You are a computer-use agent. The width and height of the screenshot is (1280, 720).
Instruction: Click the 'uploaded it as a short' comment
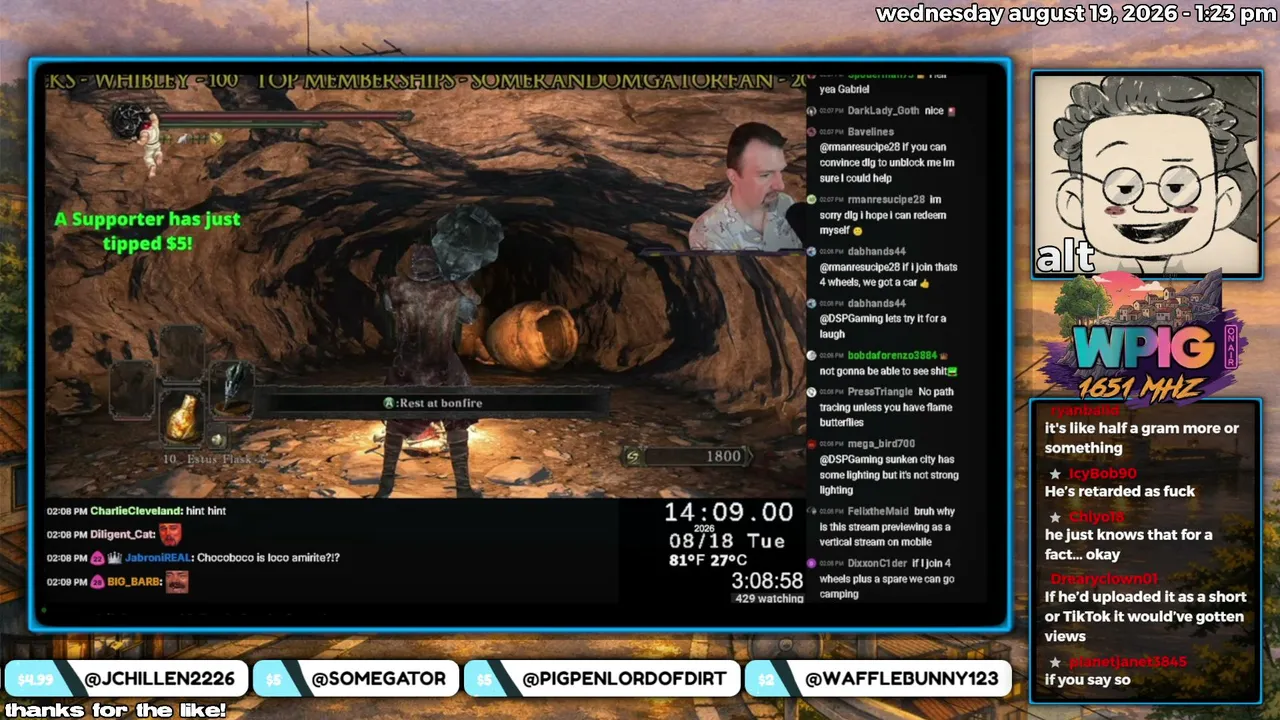pyautogui.click(x=1145, y=616)
